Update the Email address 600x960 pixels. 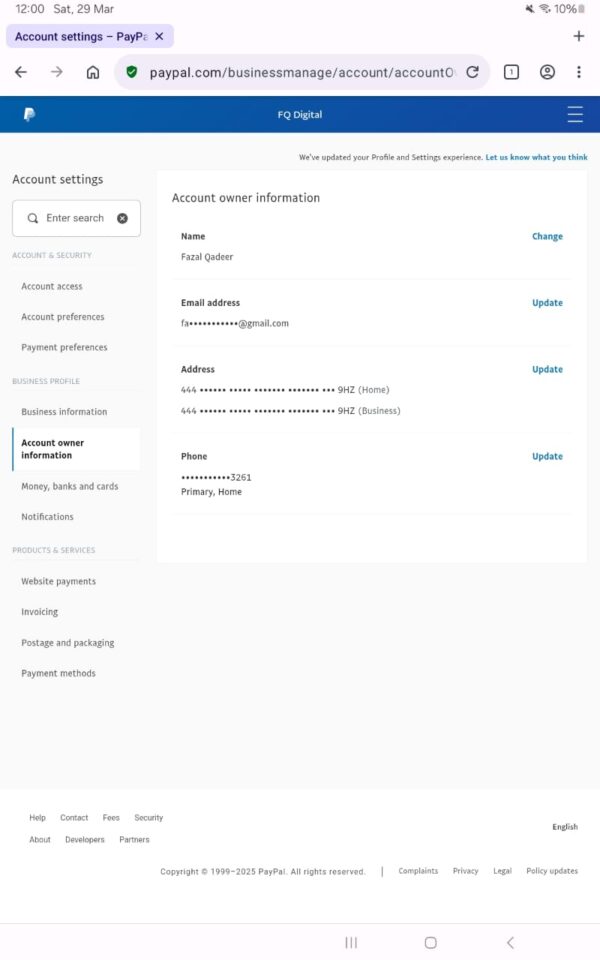[x=547, y=303]
